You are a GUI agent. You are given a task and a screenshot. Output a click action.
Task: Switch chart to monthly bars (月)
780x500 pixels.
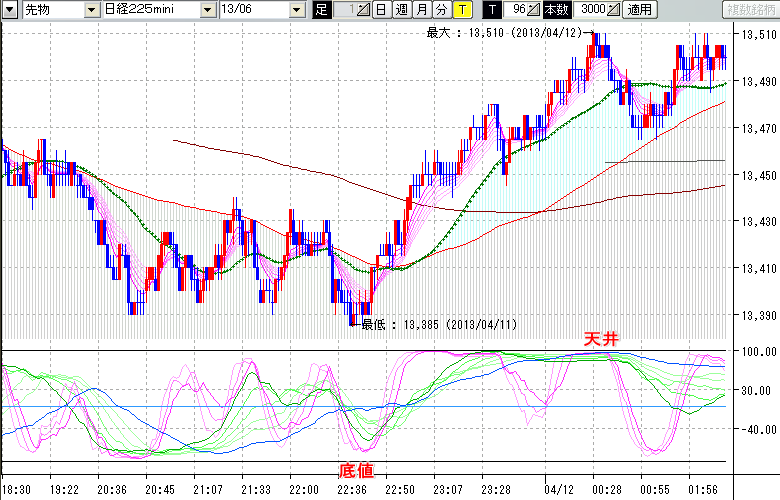click(421, 10)
